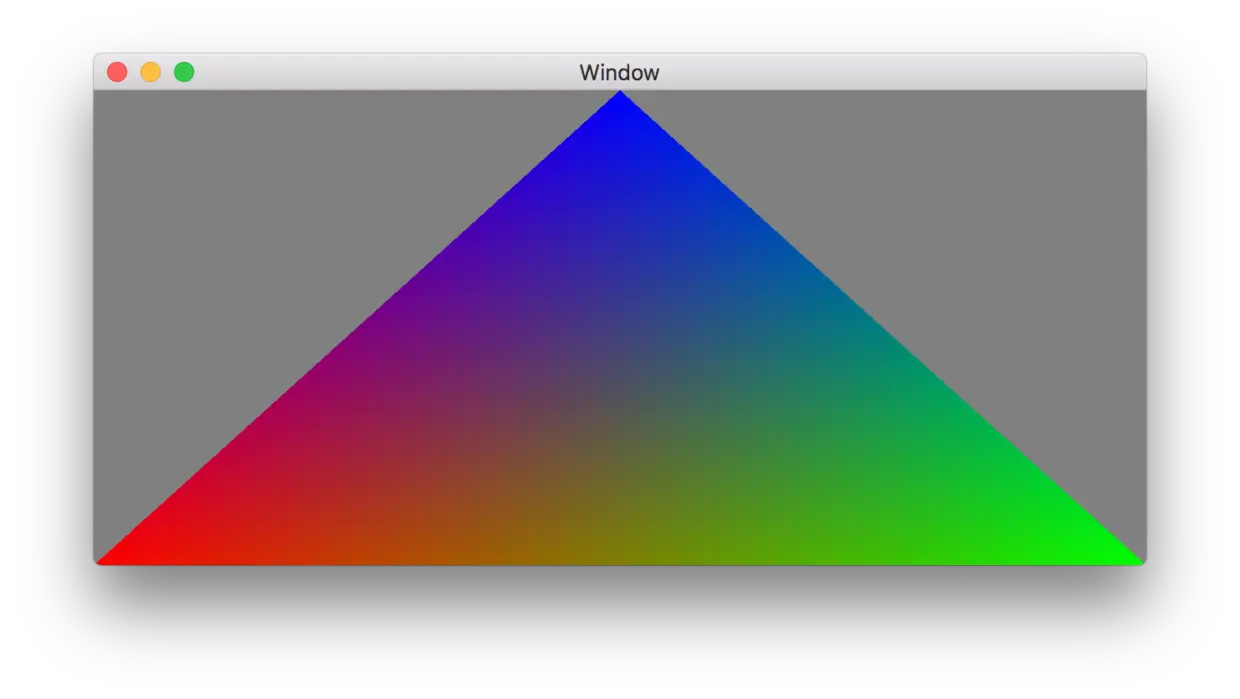Click the pure blue apex of the triangle
Viewport: 1240px width, 699px height.
[x=620, y=100]
